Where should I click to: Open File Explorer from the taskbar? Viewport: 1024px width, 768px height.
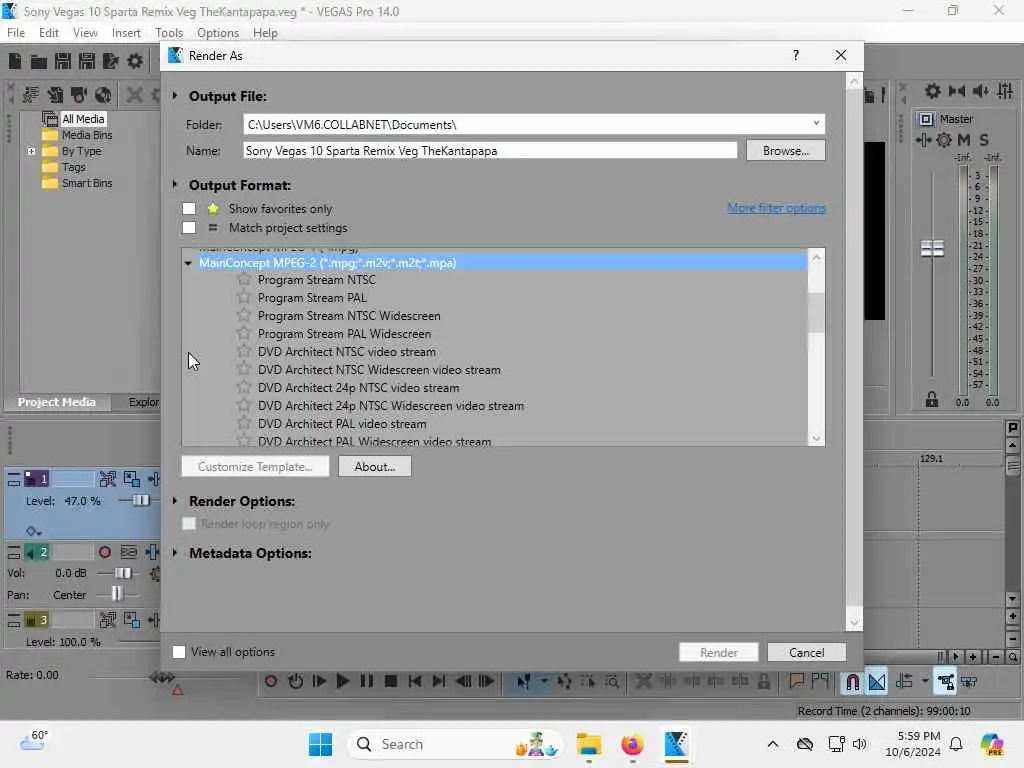[x=588, y=744]
